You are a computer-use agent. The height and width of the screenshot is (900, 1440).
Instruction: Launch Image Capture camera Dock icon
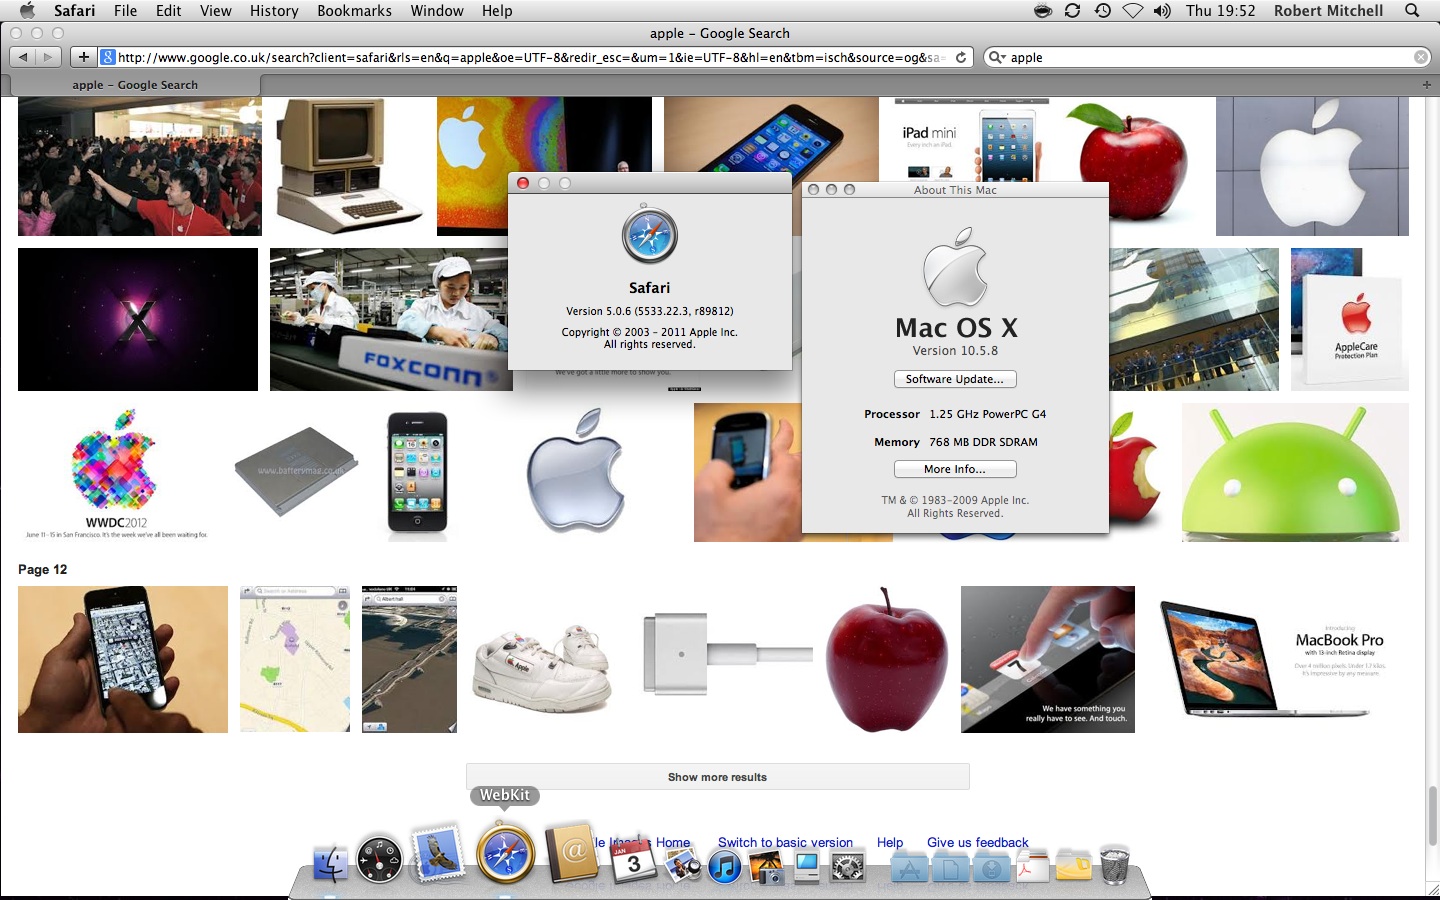click(766, 866)
